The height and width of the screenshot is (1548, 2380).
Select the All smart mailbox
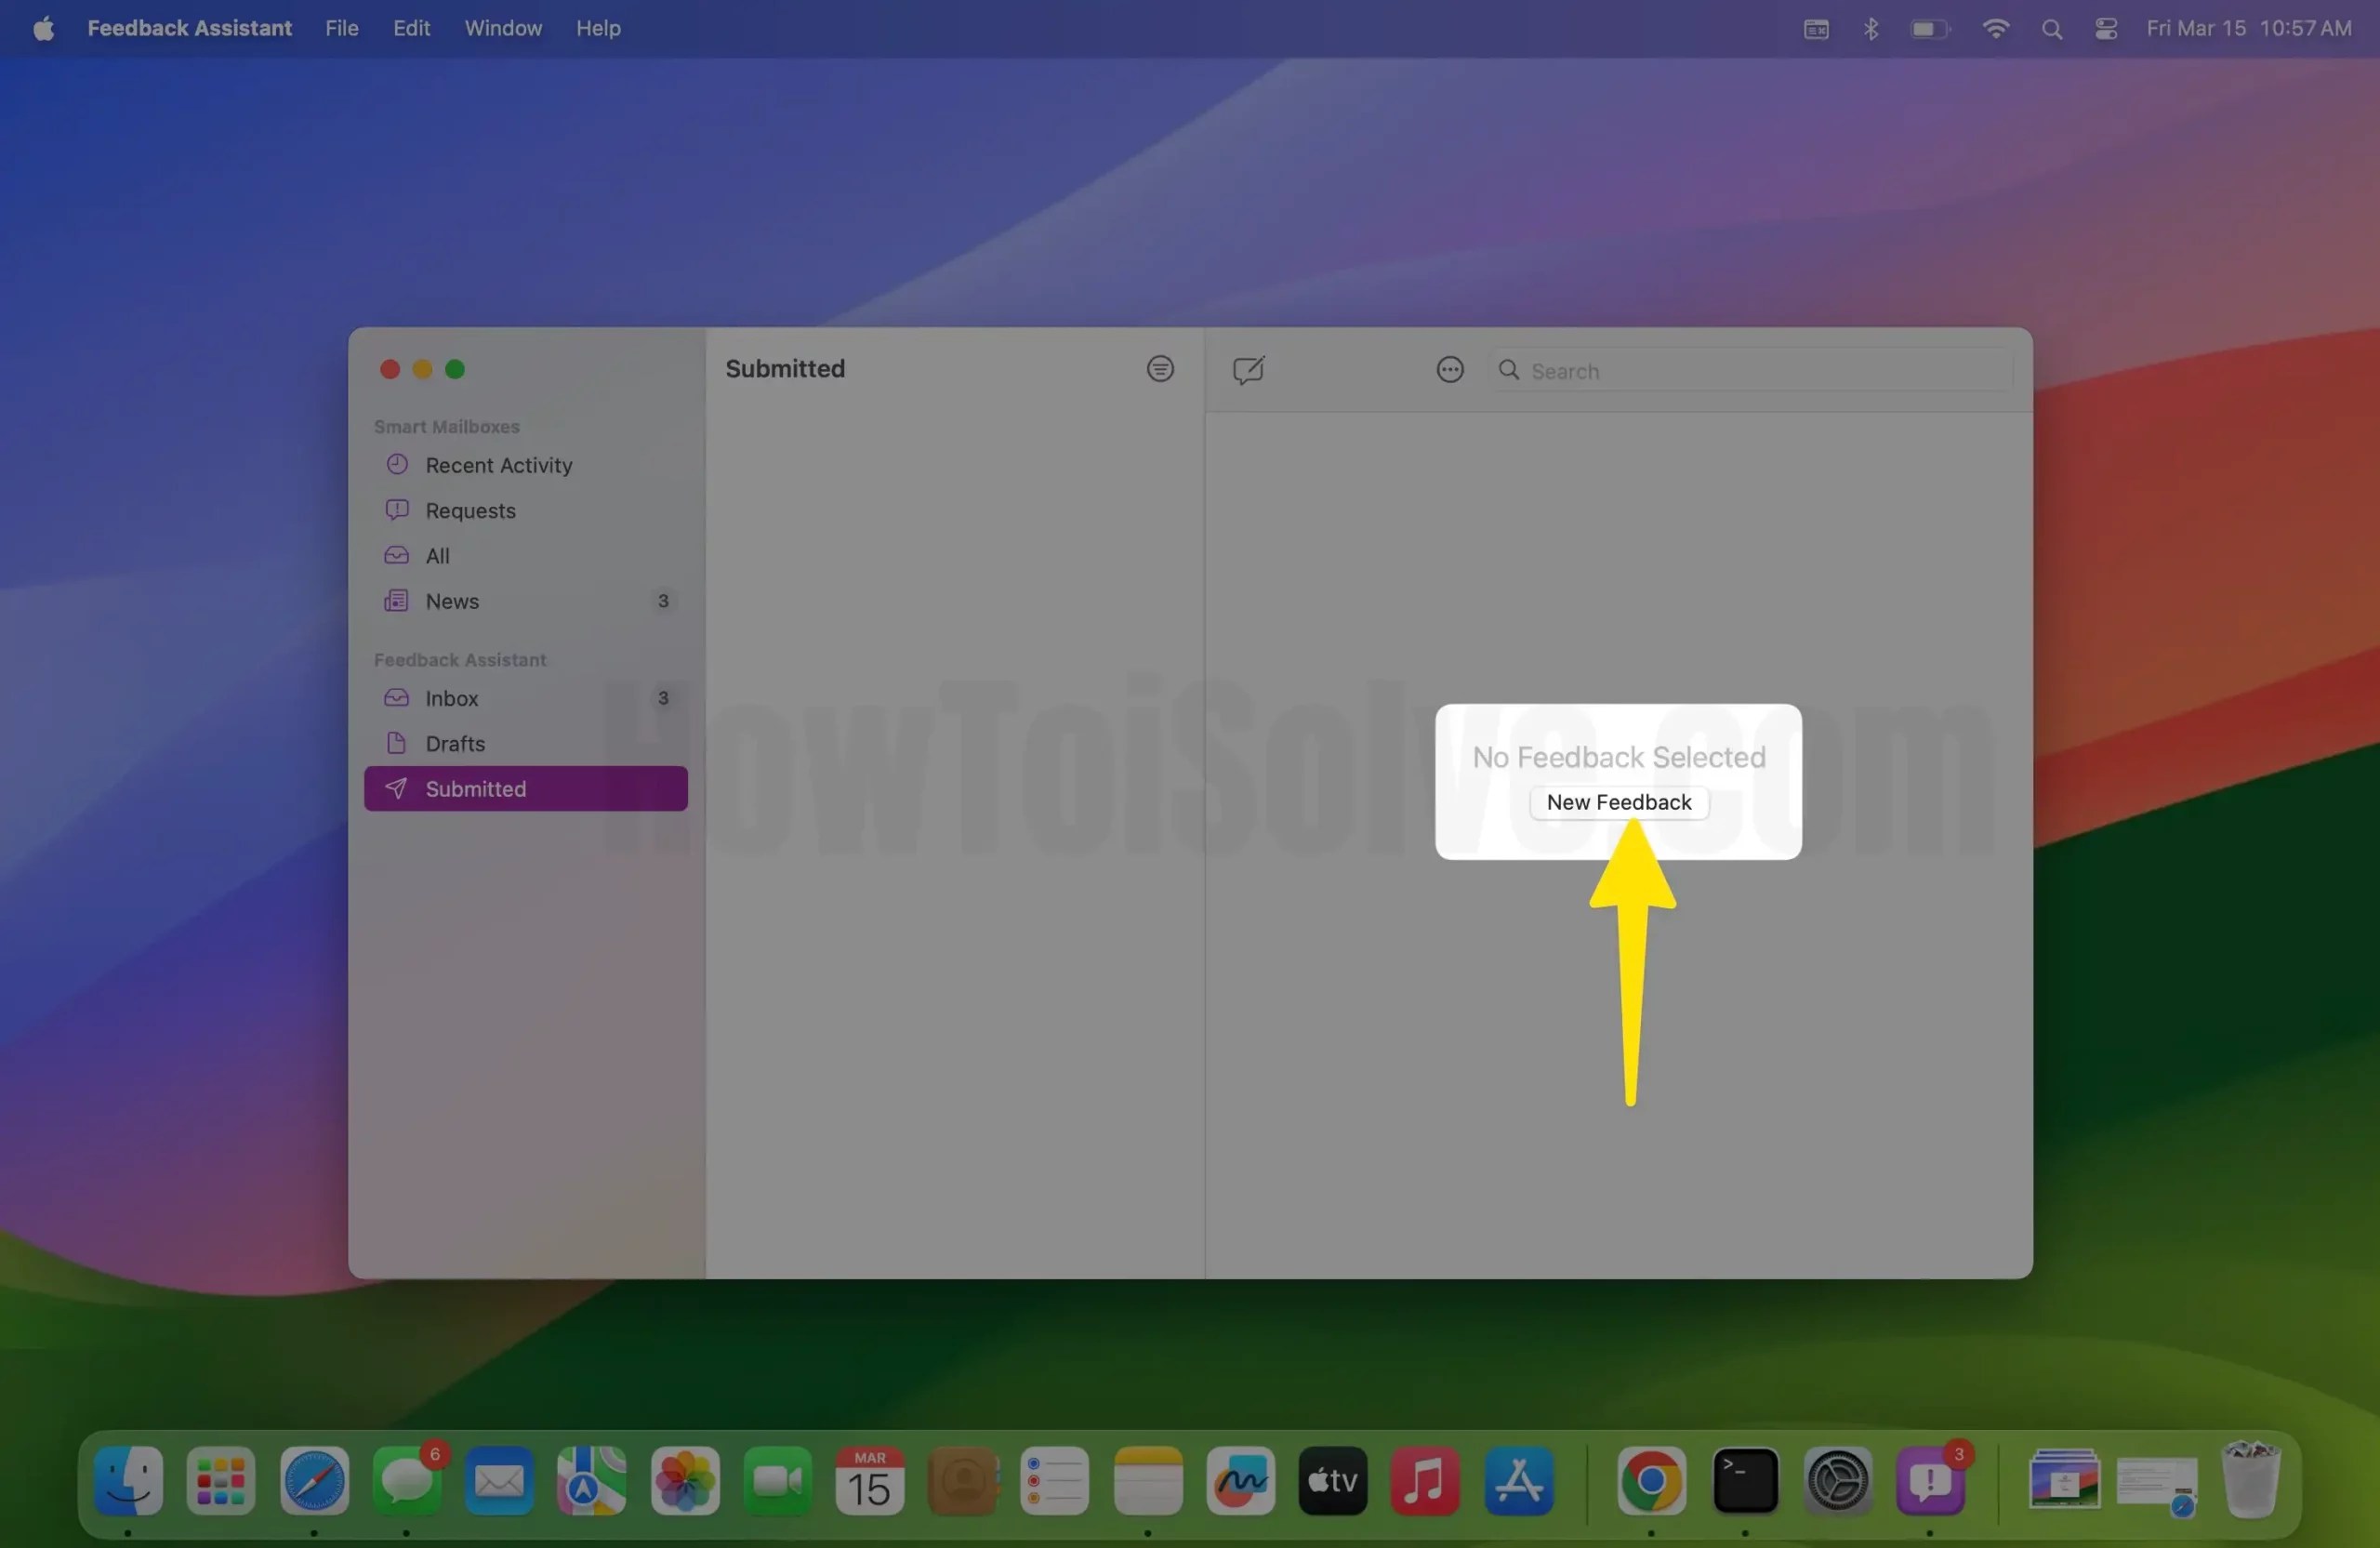click(438, 555)
